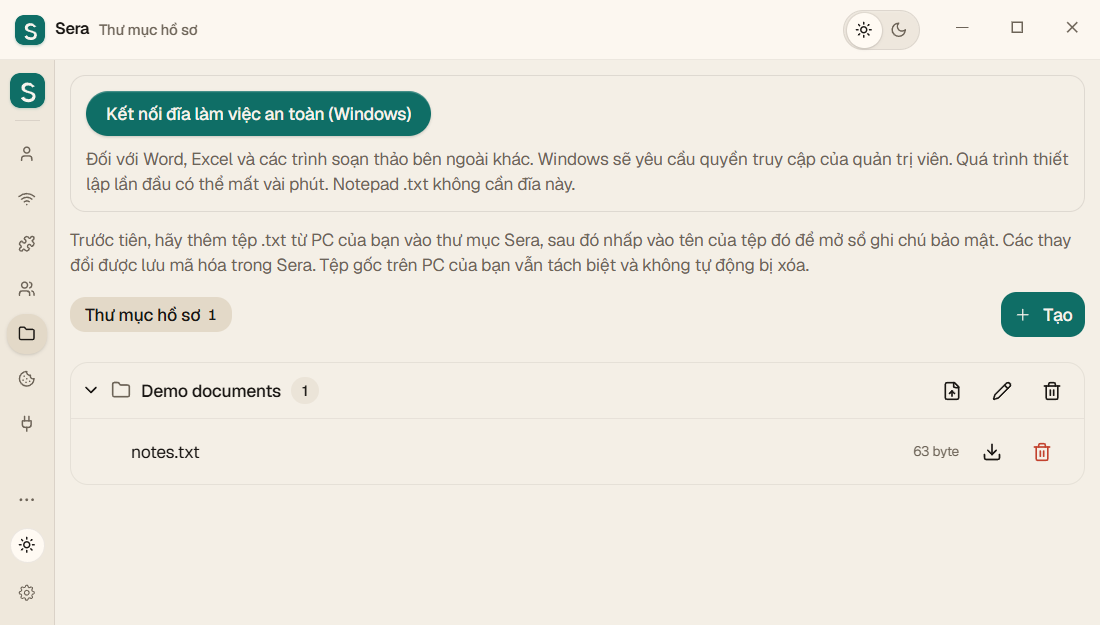
Task: Upload a file to Demo documents folder
Action: click(952, 391)
